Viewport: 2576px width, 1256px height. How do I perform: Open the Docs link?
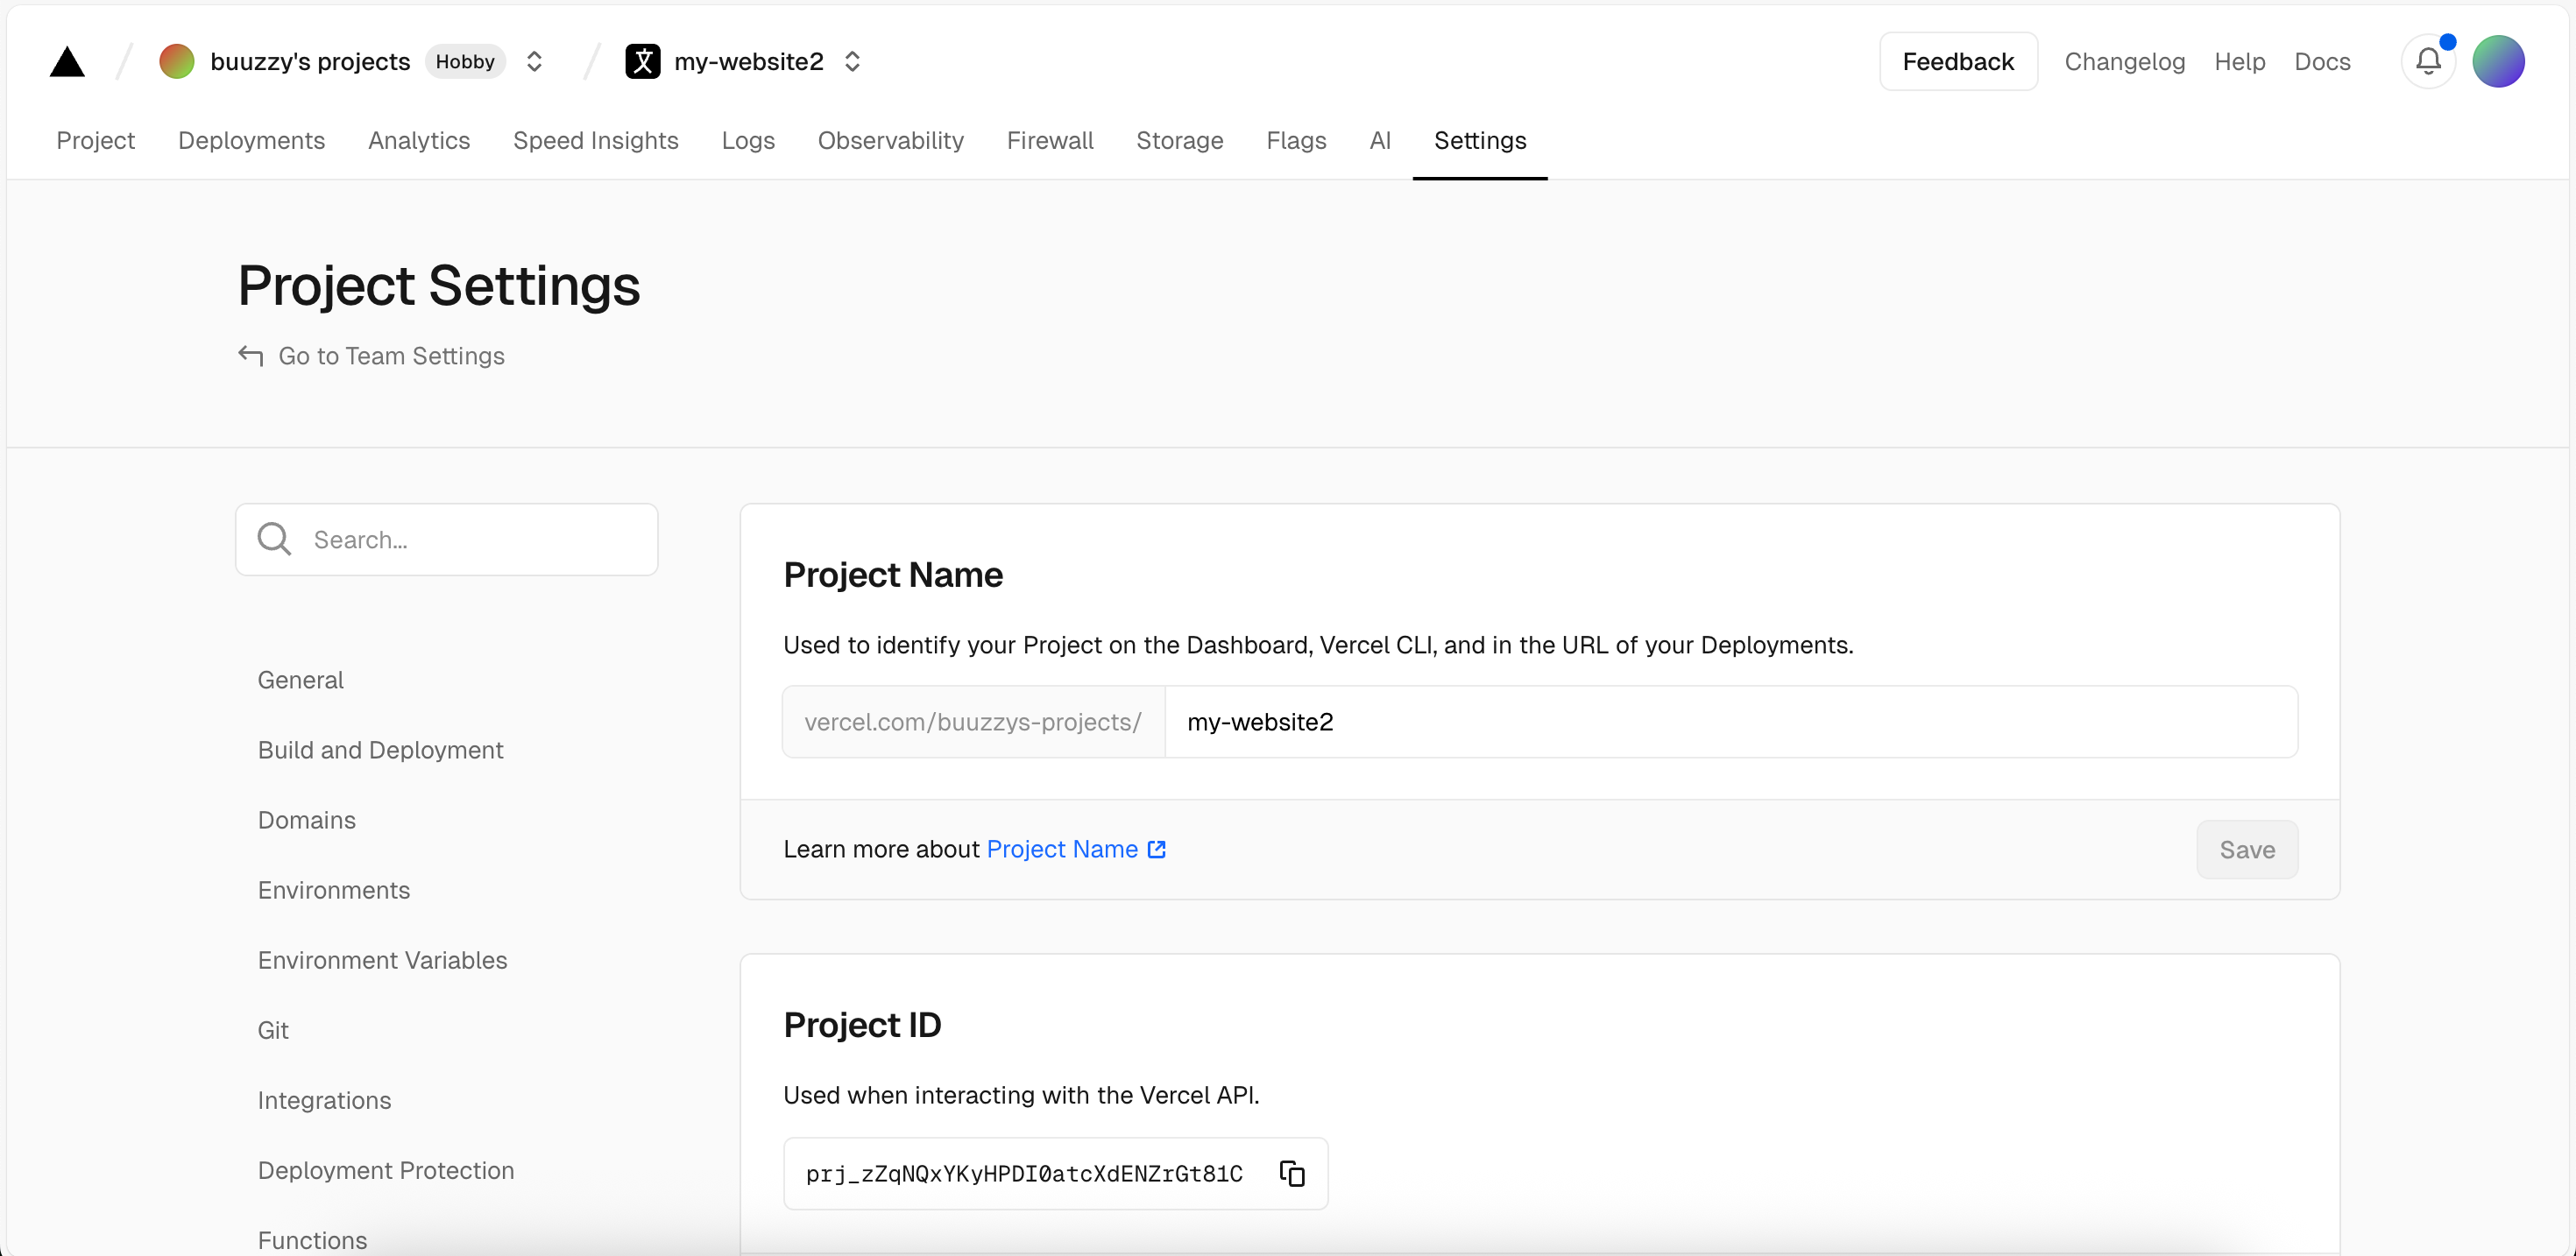coord(2322,62)
